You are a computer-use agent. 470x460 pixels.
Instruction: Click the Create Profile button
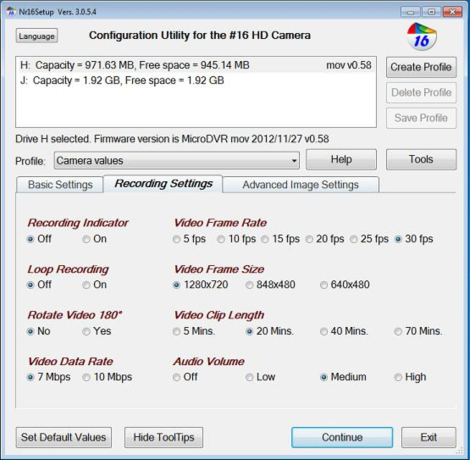(421, 67)
